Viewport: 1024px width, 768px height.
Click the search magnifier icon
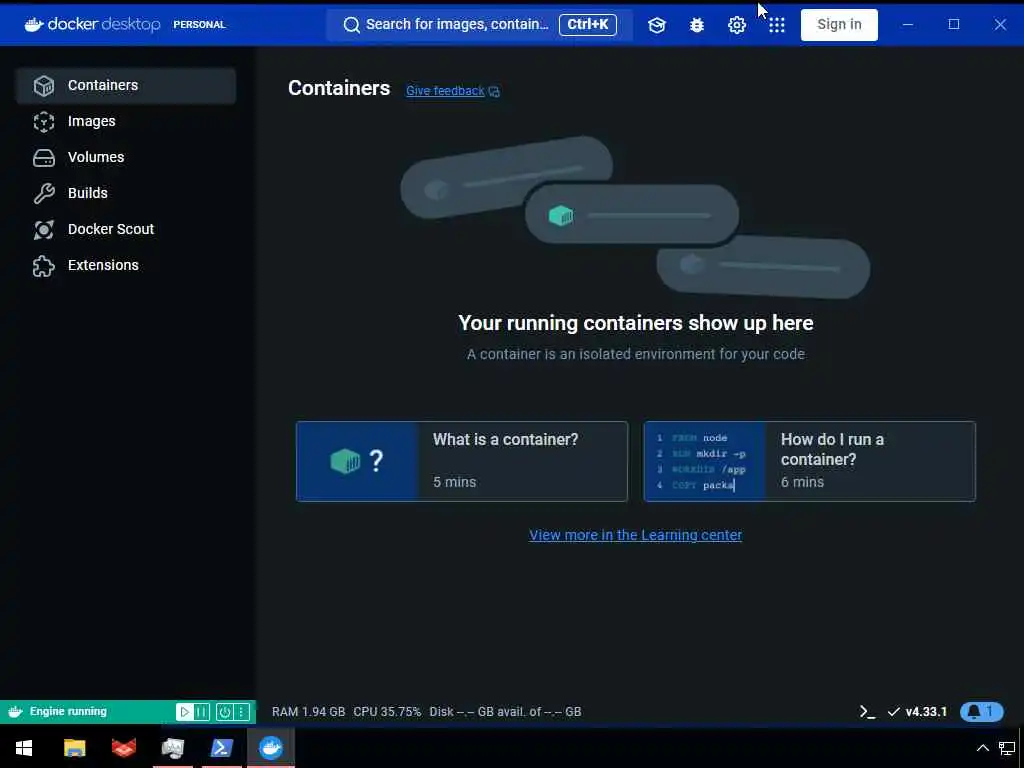351,25
